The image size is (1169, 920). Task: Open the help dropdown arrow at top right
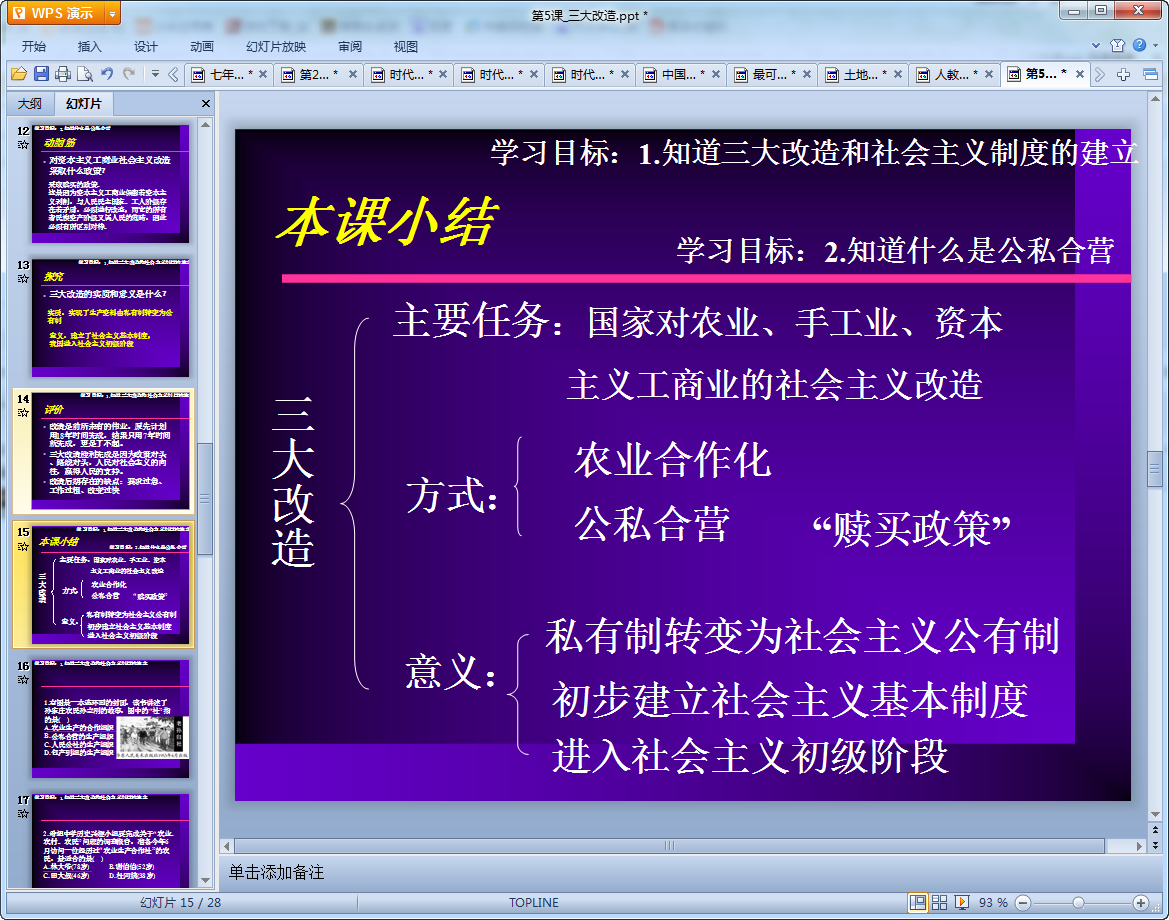point(1156,45)
